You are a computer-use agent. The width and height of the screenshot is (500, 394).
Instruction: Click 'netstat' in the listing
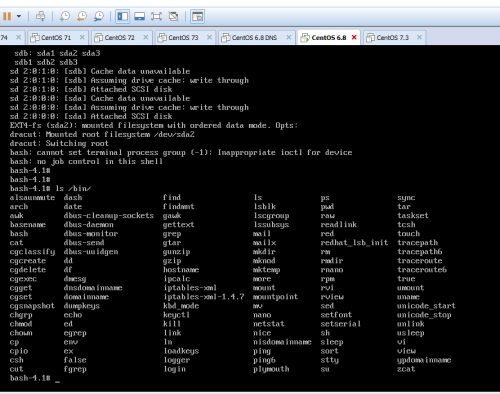click(x=269, y=324)
